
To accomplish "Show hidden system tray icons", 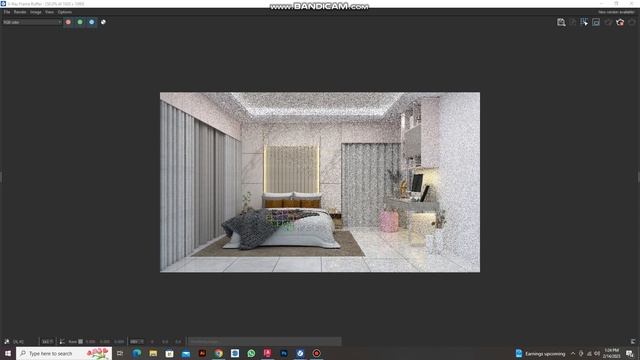I will point(573,353).
